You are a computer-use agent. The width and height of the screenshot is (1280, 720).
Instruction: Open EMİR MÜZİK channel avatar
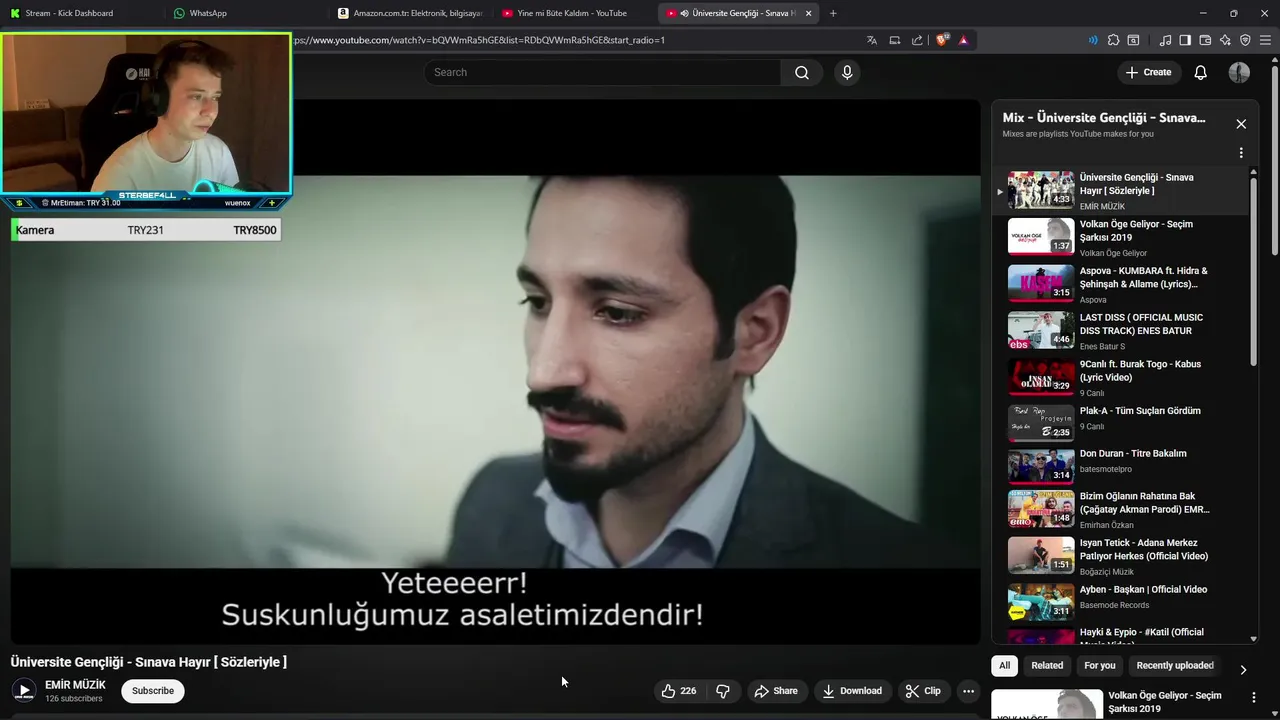(x=24, y=691)
